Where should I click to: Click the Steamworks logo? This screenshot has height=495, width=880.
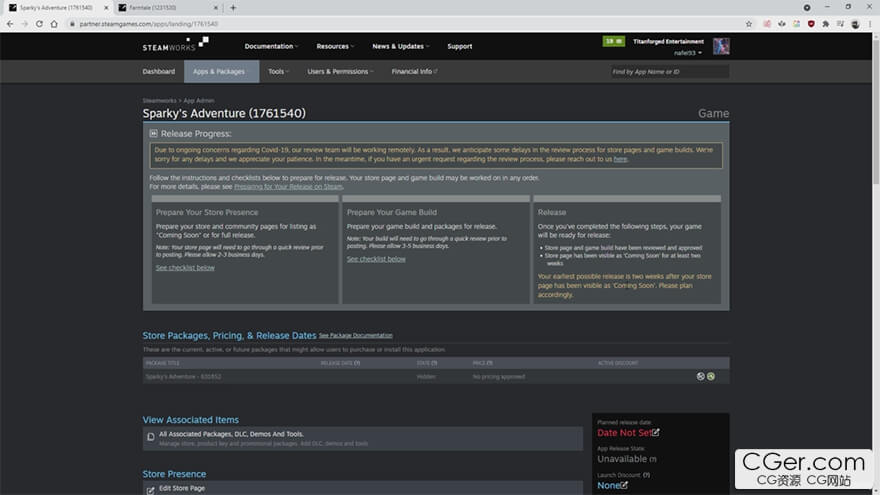point(175,45)
